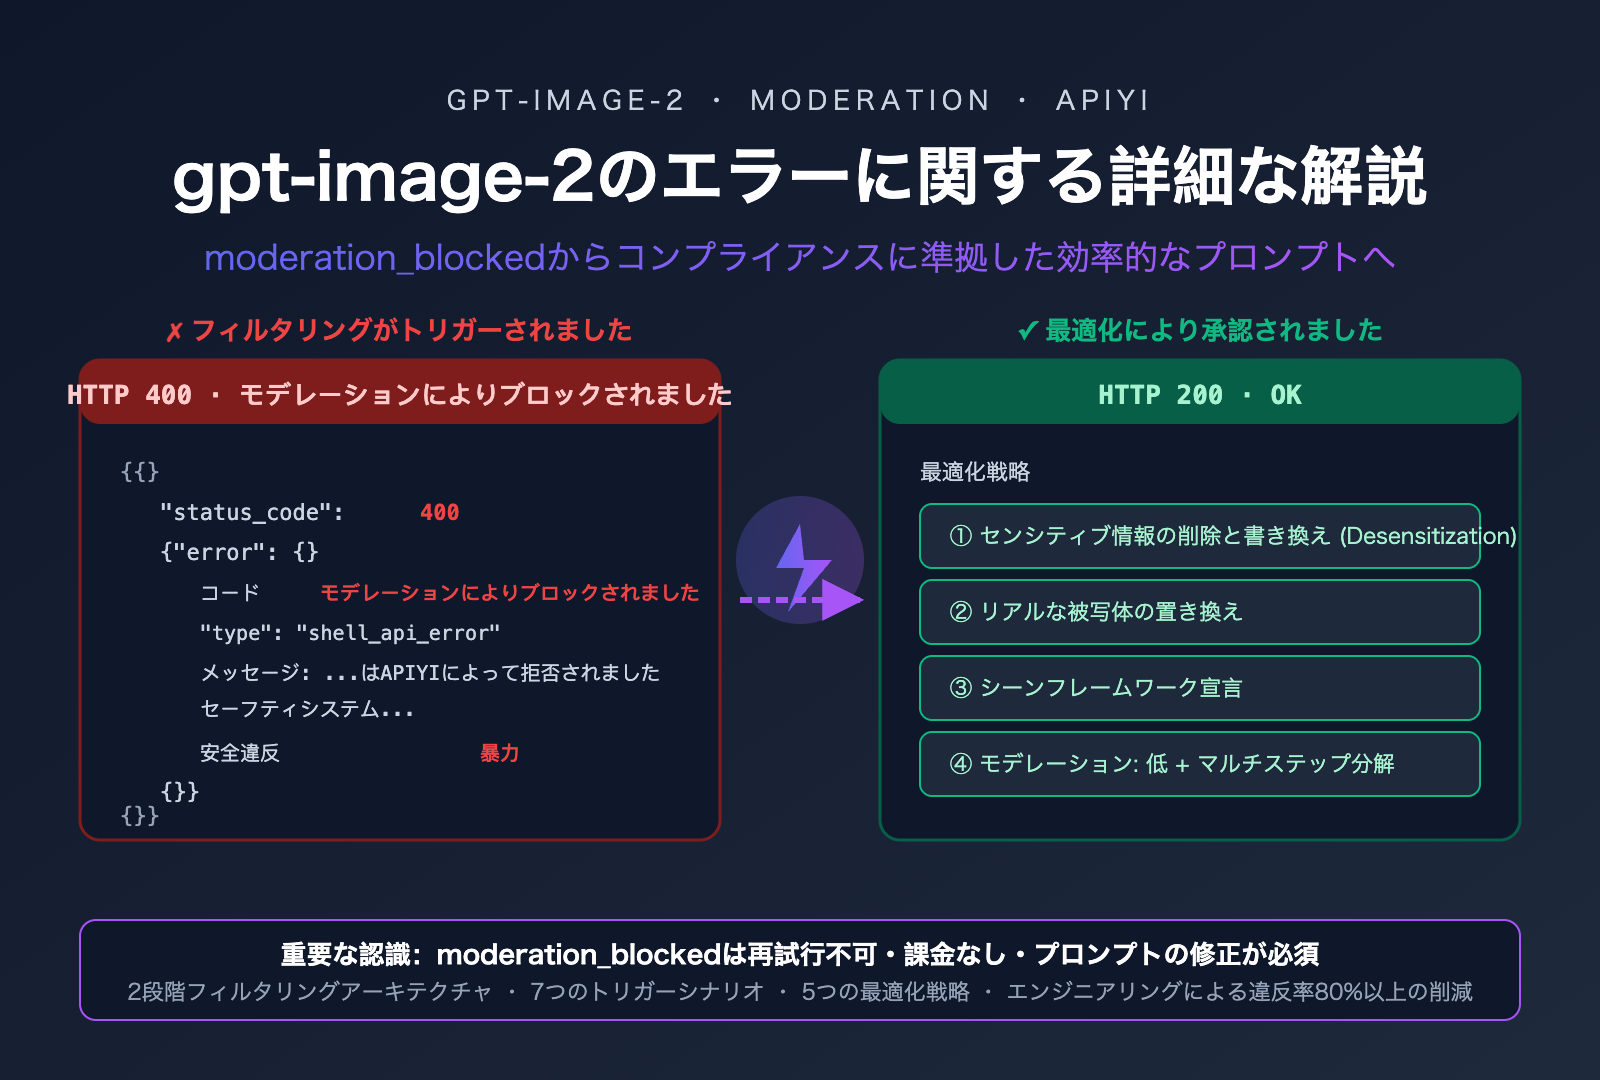Click the red HTTP 400 header bar
The image size is (1600, 1080).
click(x=398, y=394)
